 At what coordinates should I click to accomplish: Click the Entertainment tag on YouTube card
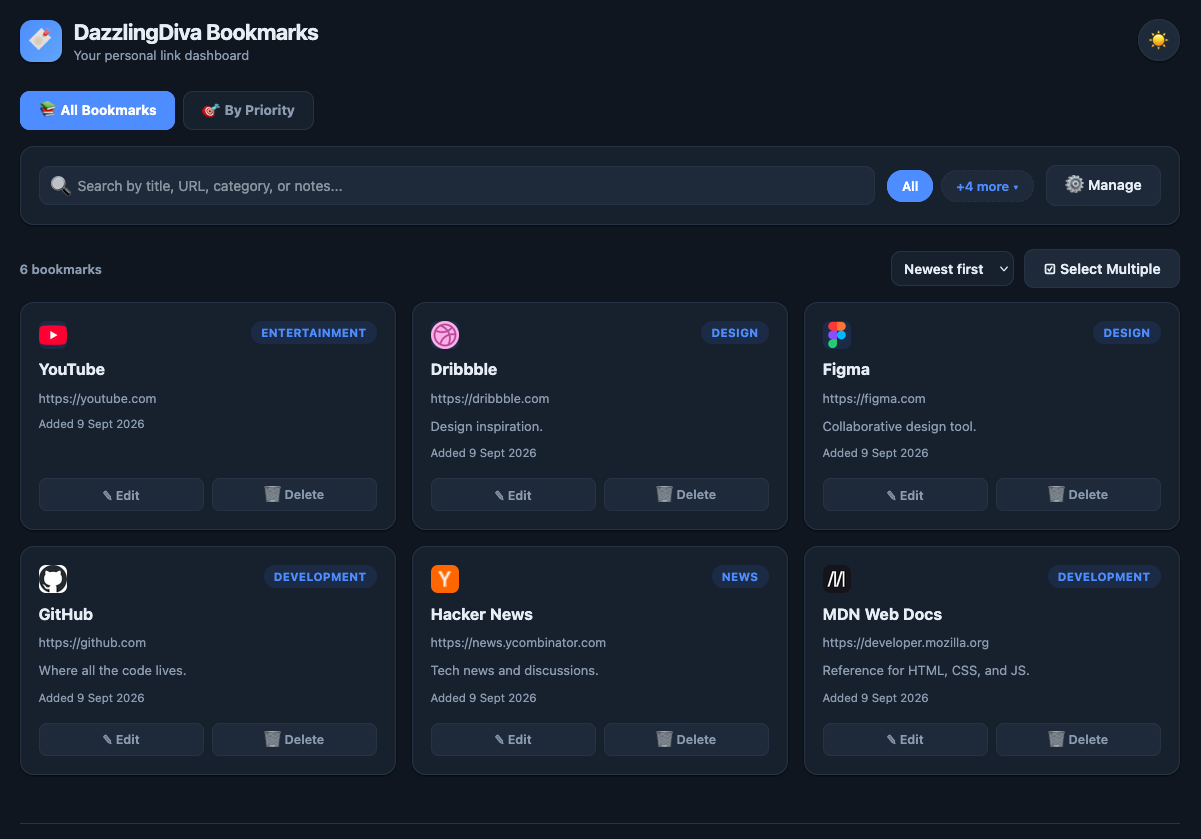(314, 333)
